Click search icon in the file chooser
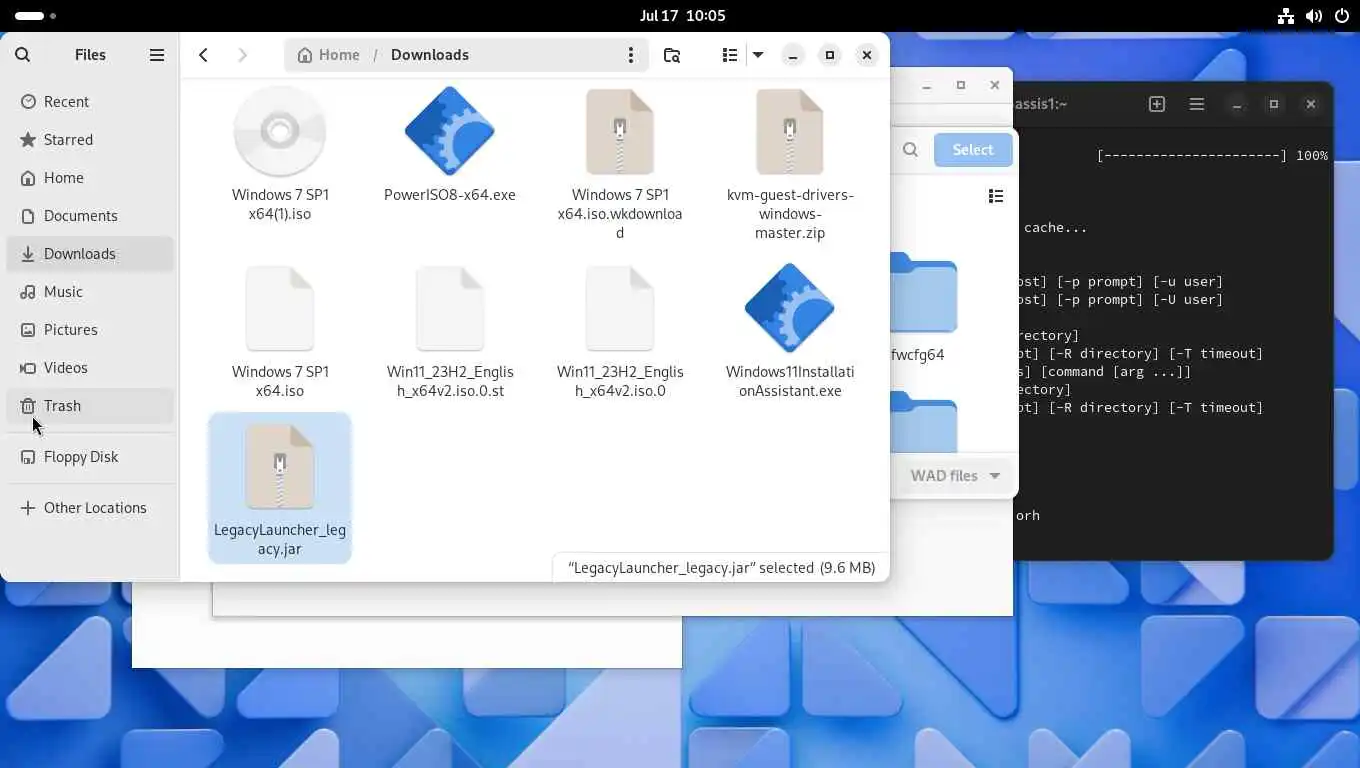The width and height of the screenshot is (1360, 768). coord(910,150)
